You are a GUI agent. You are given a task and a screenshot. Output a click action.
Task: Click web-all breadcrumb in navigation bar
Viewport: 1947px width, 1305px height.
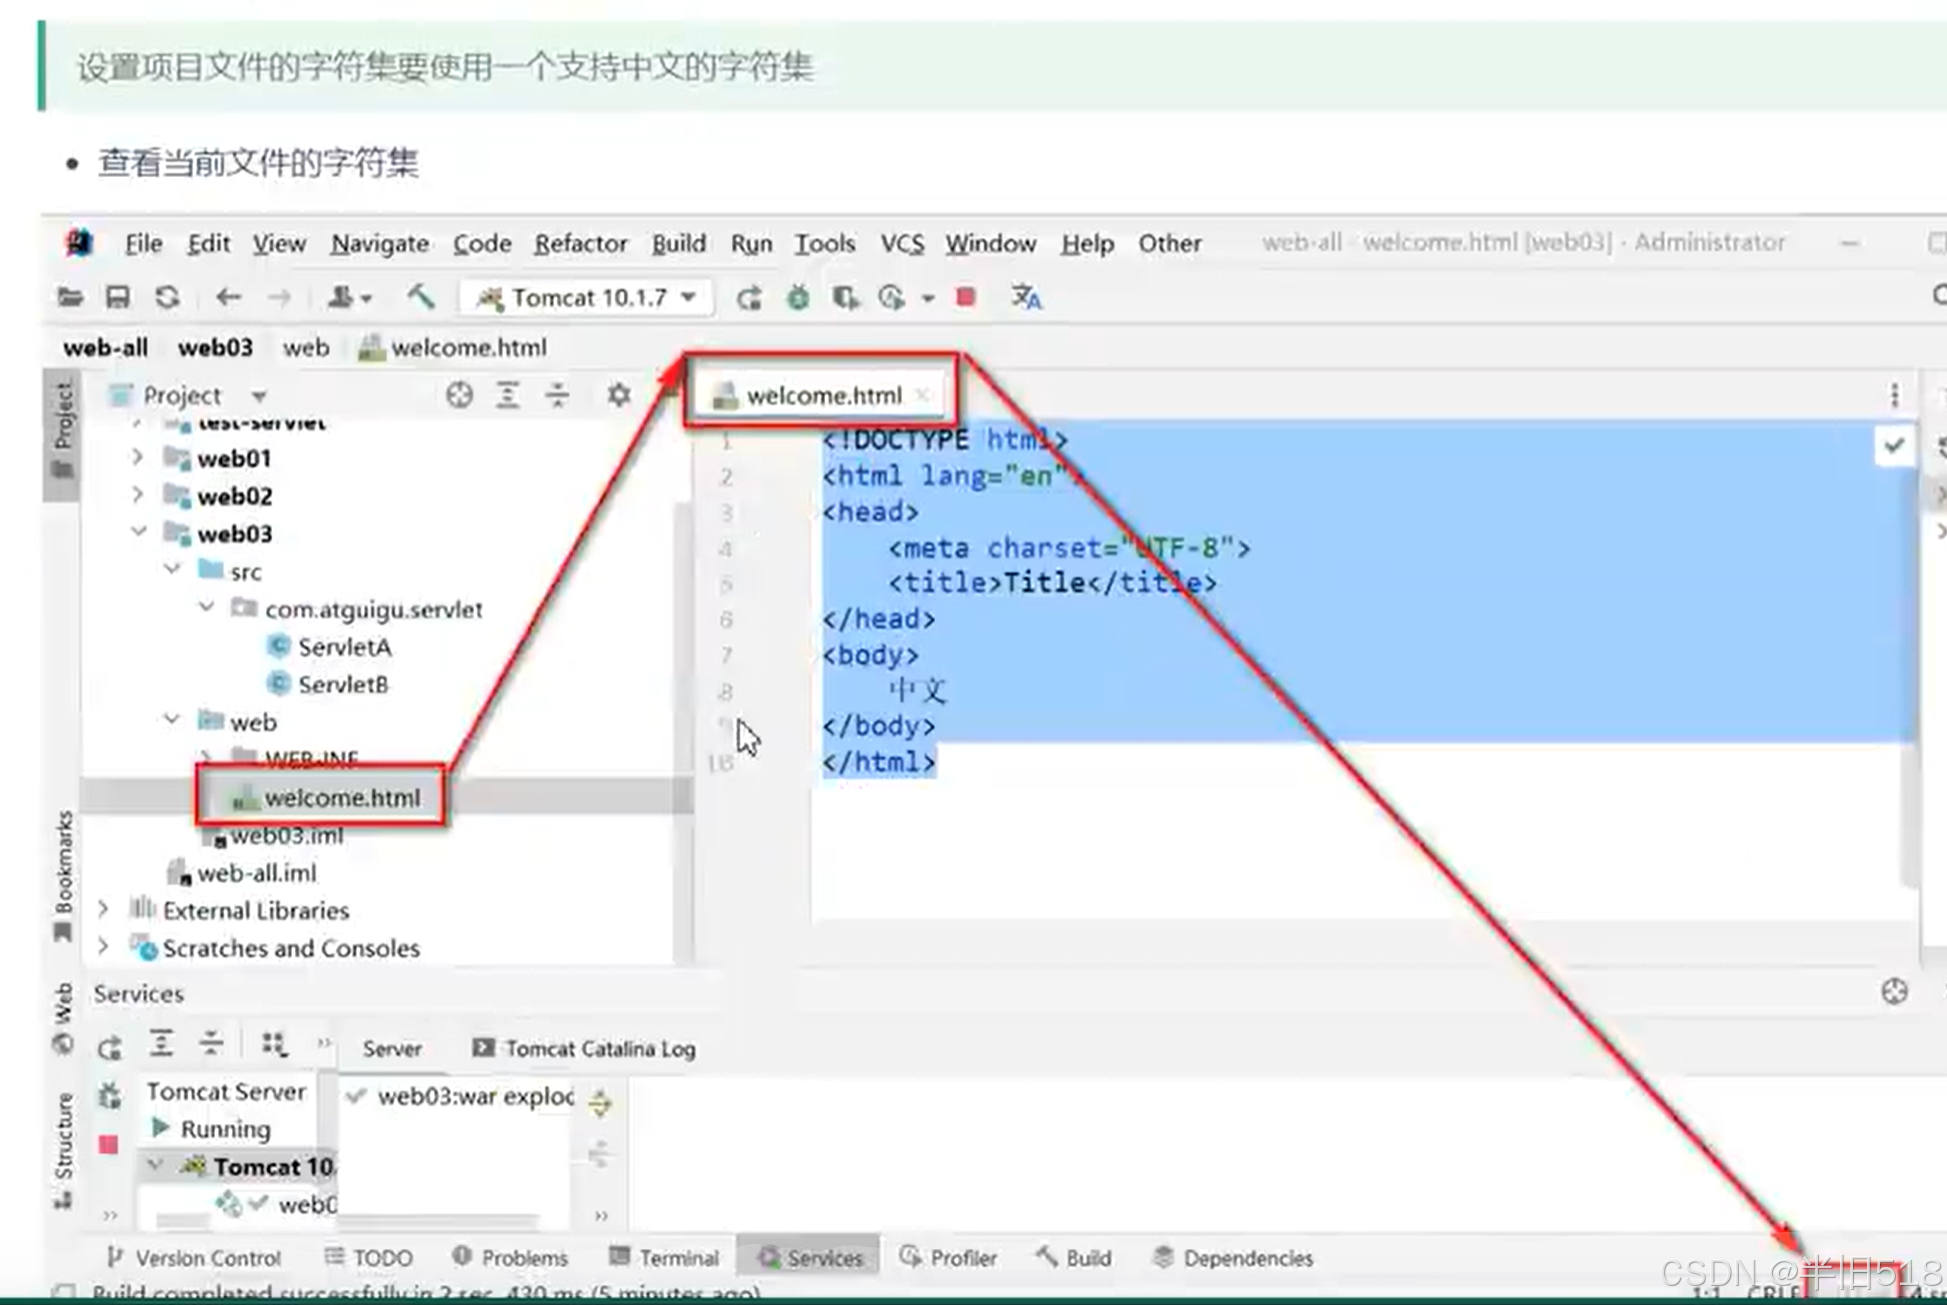(x=105, y=347)
